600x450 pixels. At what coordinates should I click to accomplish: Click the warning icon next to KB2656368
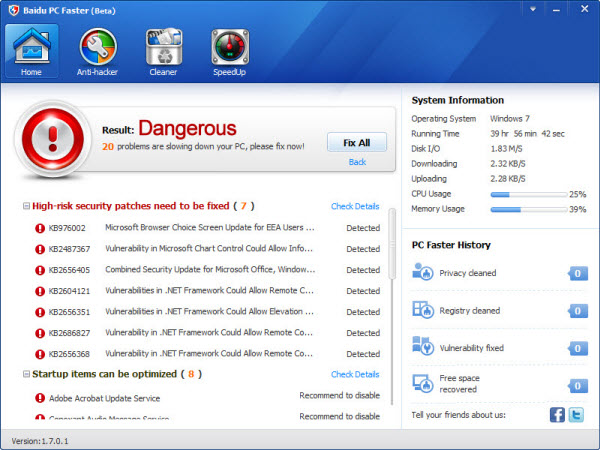click(40, 354)
